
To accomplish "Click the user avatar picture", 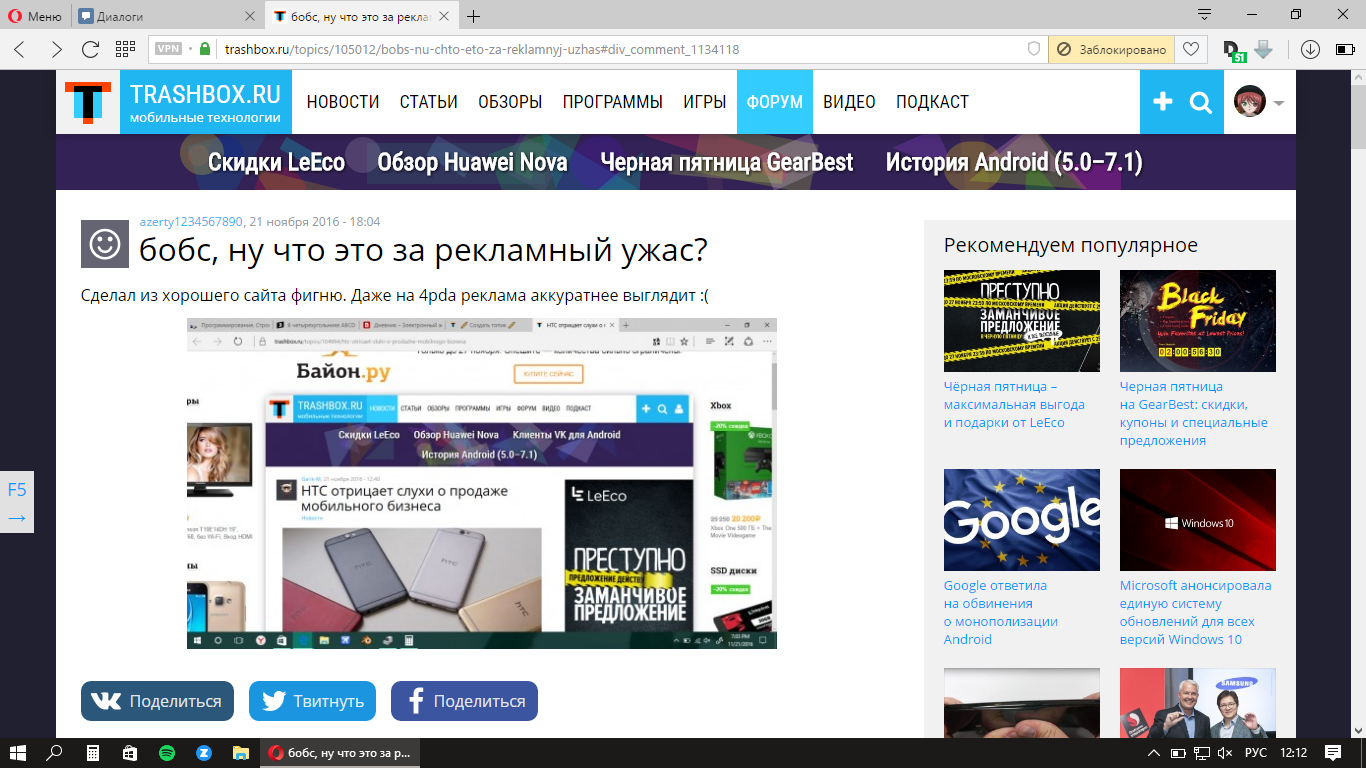I will coord(1250,102).
